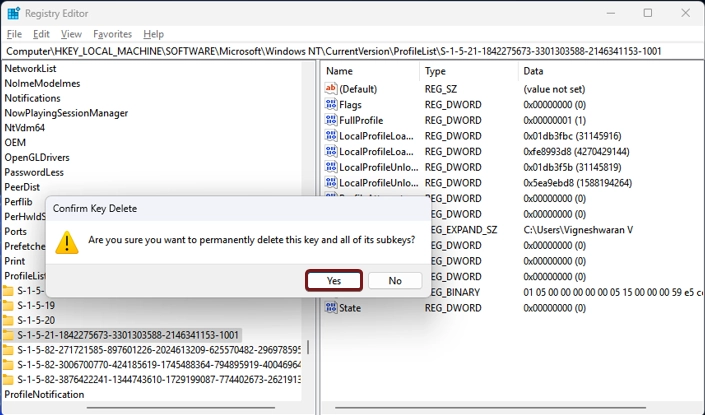Click folder icon of S-1-5-82-3876422241 key
The width and height of the screenshot is (705, 415).
[8, 380]
